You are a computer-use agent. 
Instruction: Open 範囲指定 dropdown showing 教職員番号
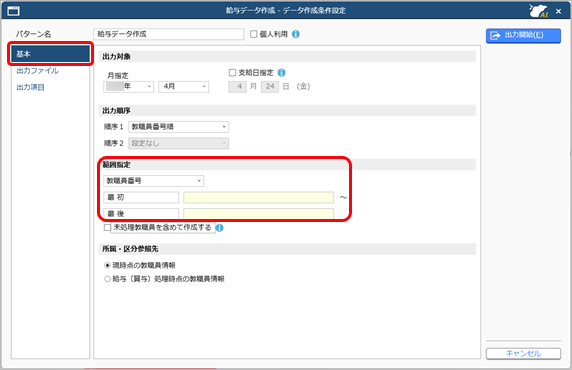(x=154, y=181)
